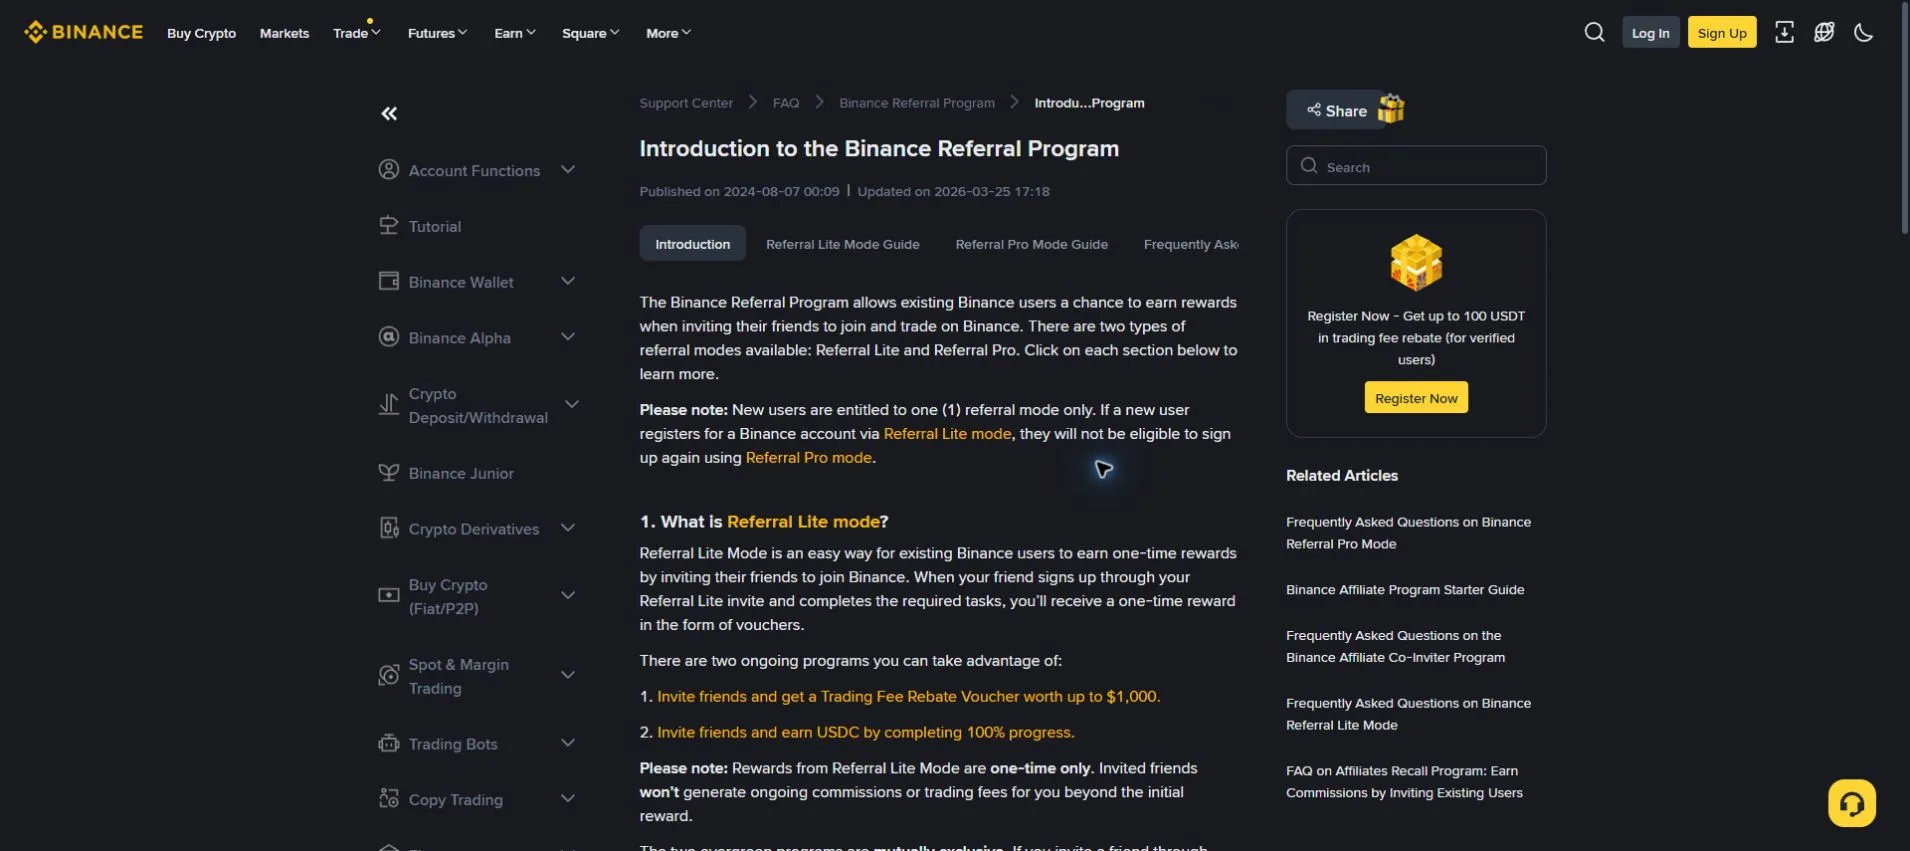This screenshot has height=851, width=1910.
Task: Open FAQ on Affiliates Recall Program article
Action: 1404,782
